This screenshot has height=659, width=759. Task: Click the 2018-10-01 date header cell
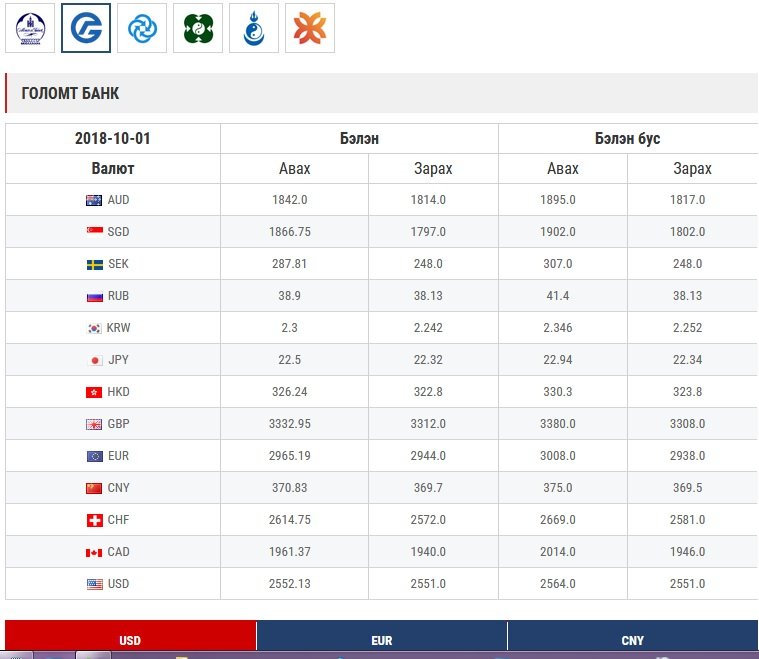[113, 139]
